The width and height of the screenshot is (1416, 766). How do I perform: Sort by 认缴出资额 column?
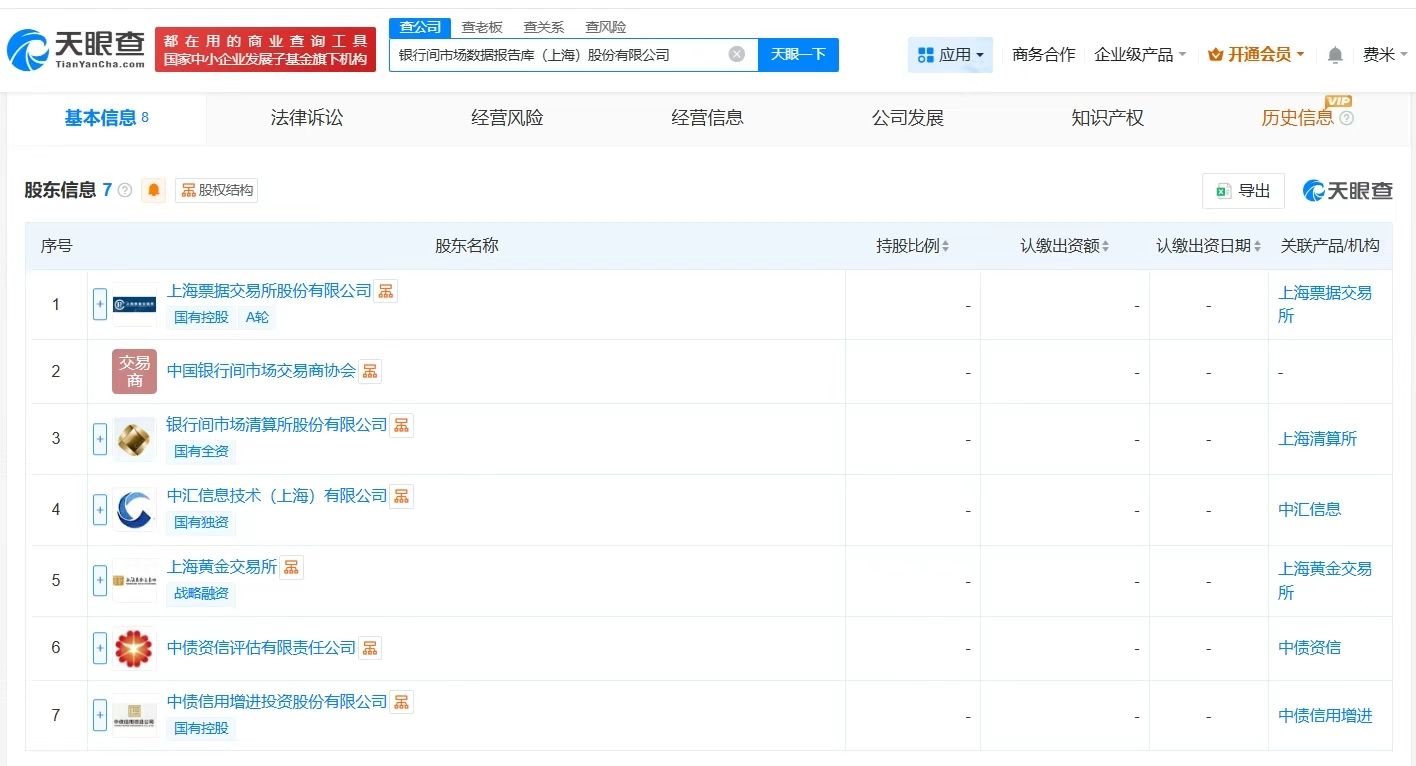point(1064,246)
